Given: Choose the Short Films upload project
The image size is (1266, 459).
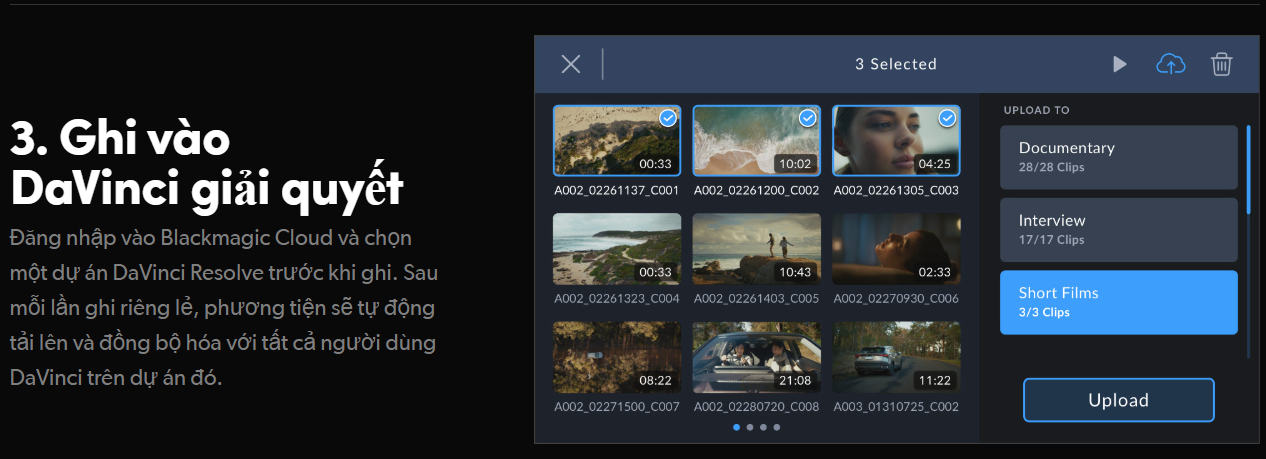Looking at the screenshot, I should tap(1119, 302).
